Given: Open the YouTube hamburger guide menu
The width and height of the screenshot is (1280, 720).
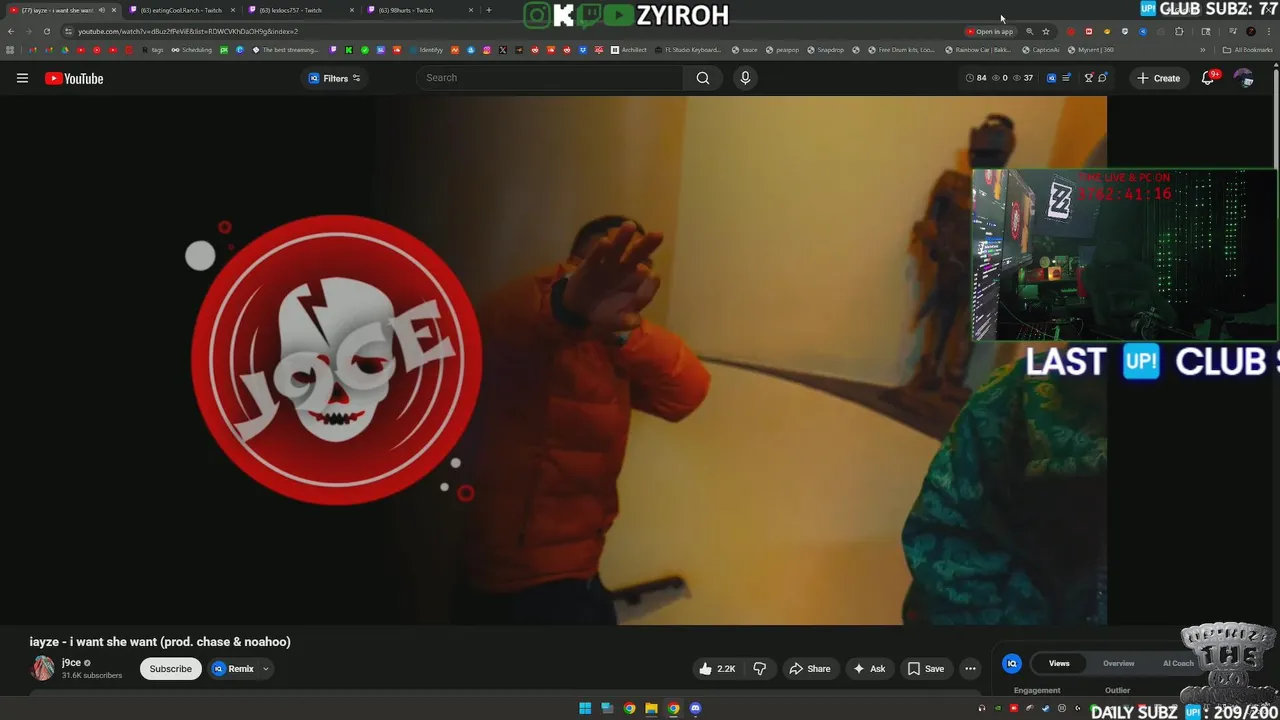Looking at the screenshot, I should (x=22, y=78).
